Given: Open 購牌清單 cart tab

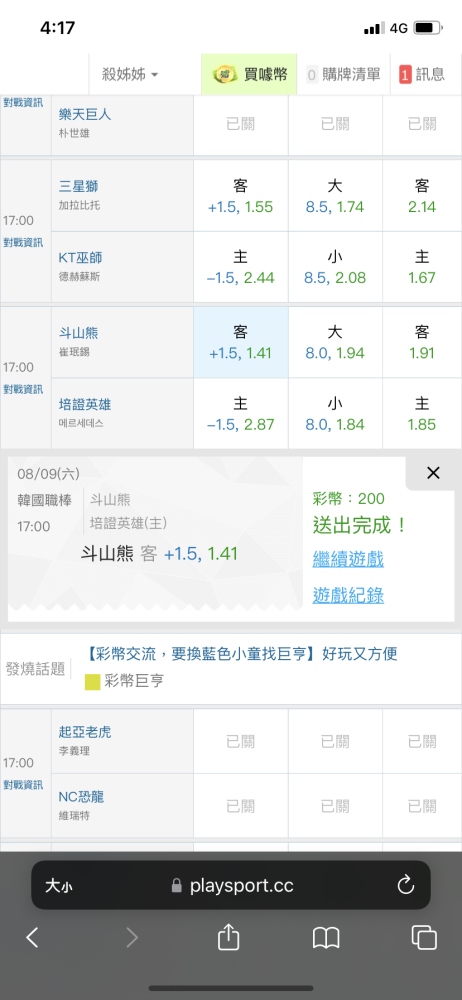Looking at the screenshot, I should tap(343, 74).
